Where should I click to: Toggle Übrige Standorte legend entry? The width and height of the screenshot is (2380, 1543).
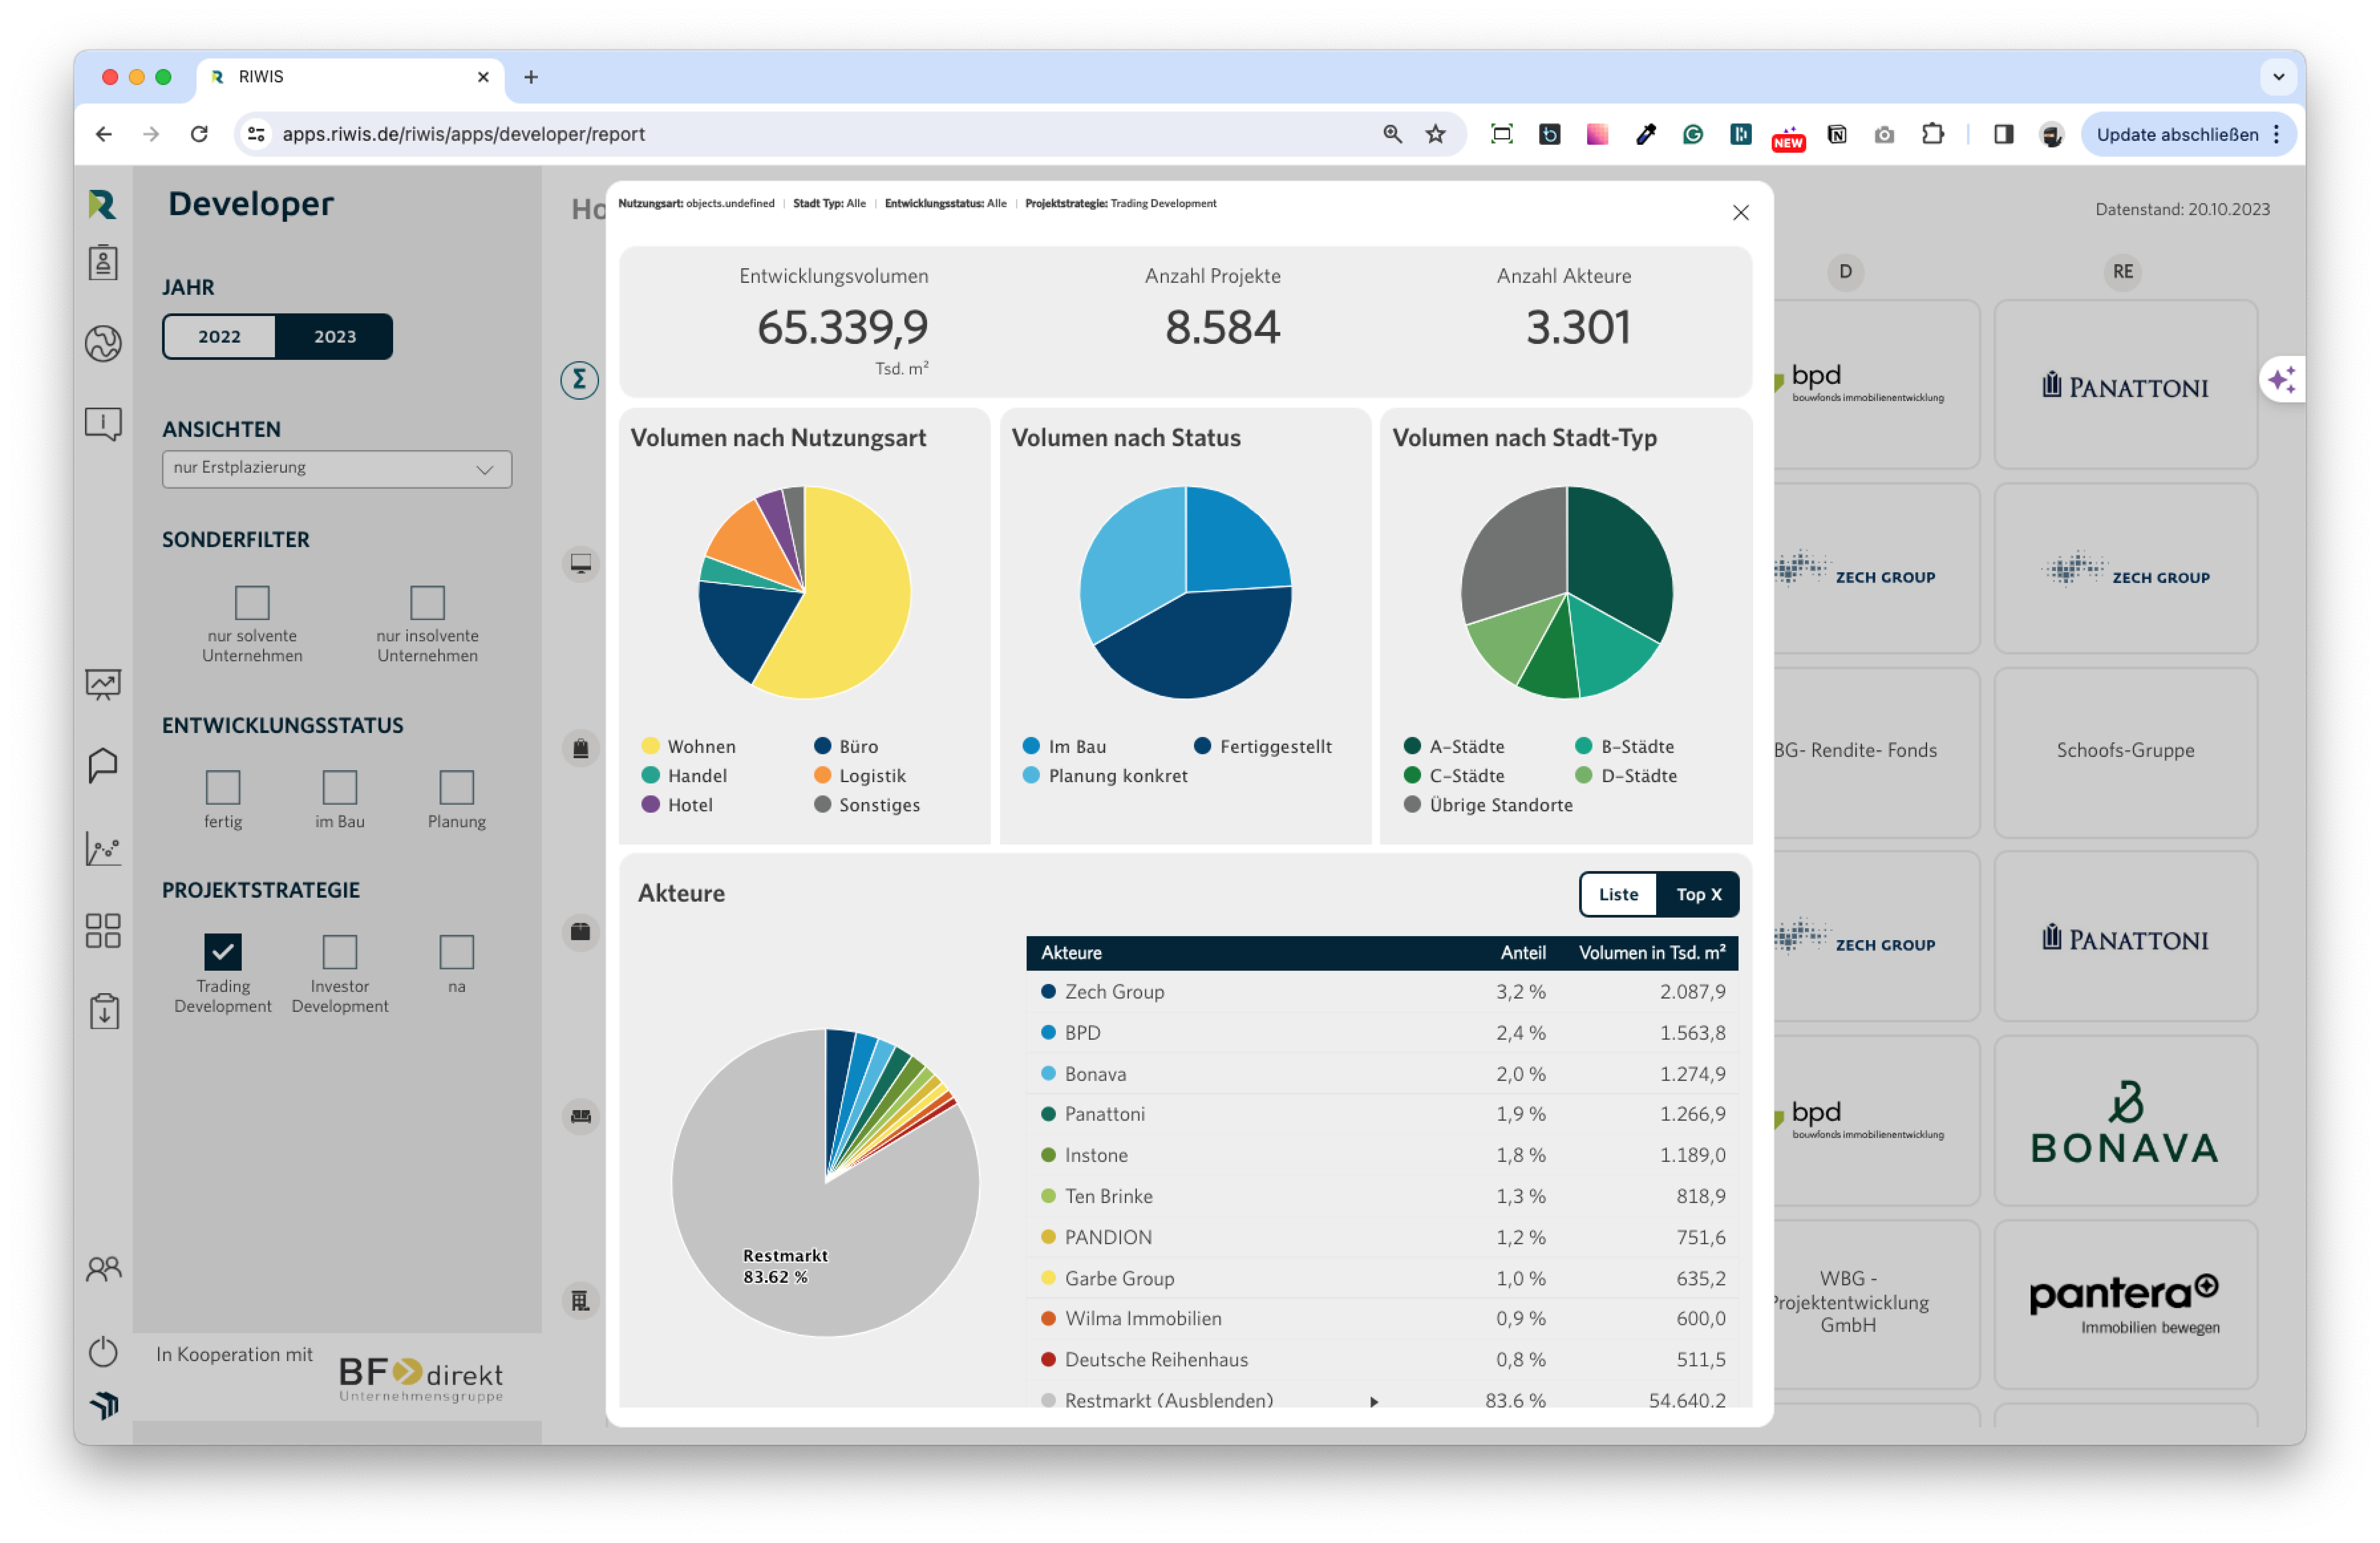[x=1488, y=805]
